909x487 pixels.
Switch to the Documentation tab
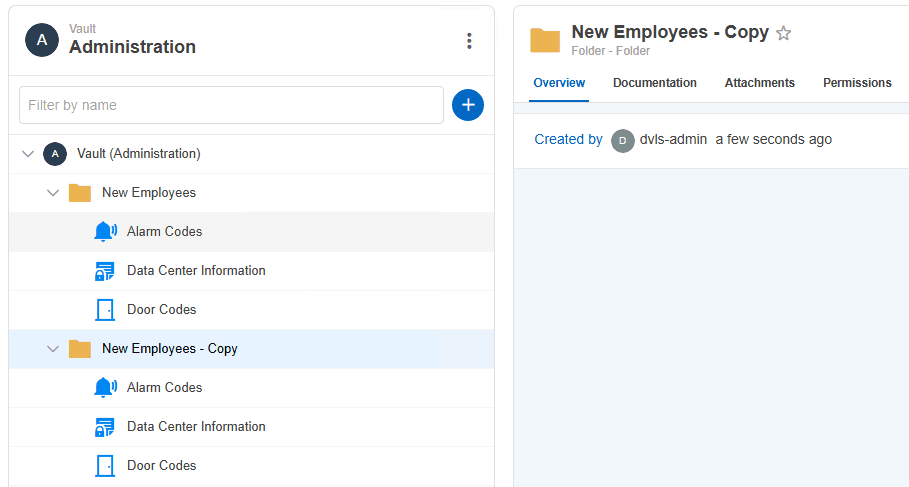tap(655, 83)
